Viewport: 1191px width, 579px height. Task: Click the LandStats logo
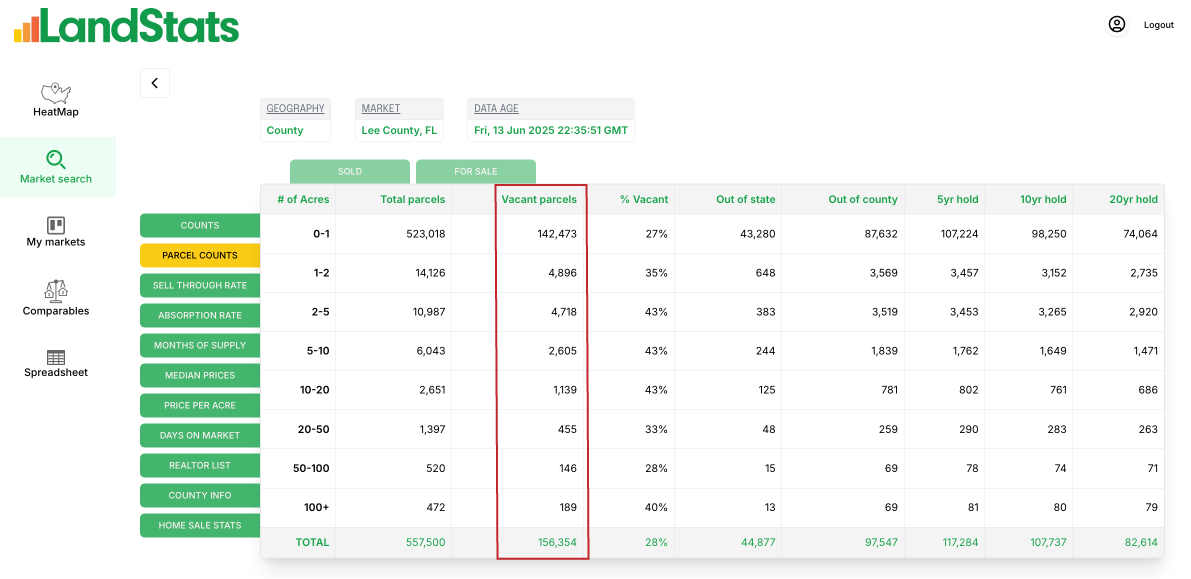pos(126,26)
